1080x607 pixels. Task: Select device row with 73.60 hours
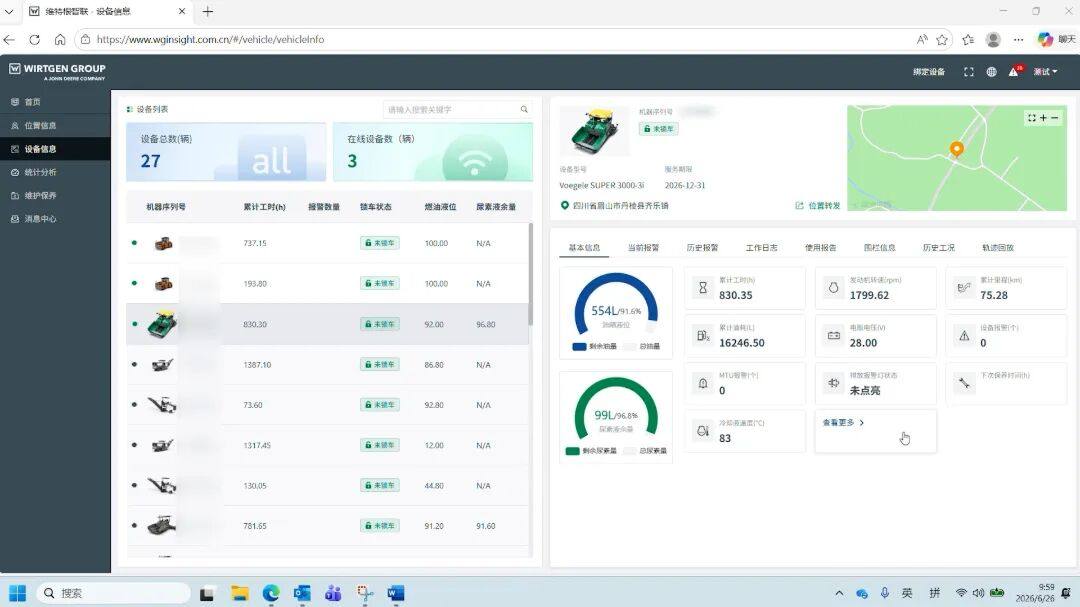click(328, 405)
